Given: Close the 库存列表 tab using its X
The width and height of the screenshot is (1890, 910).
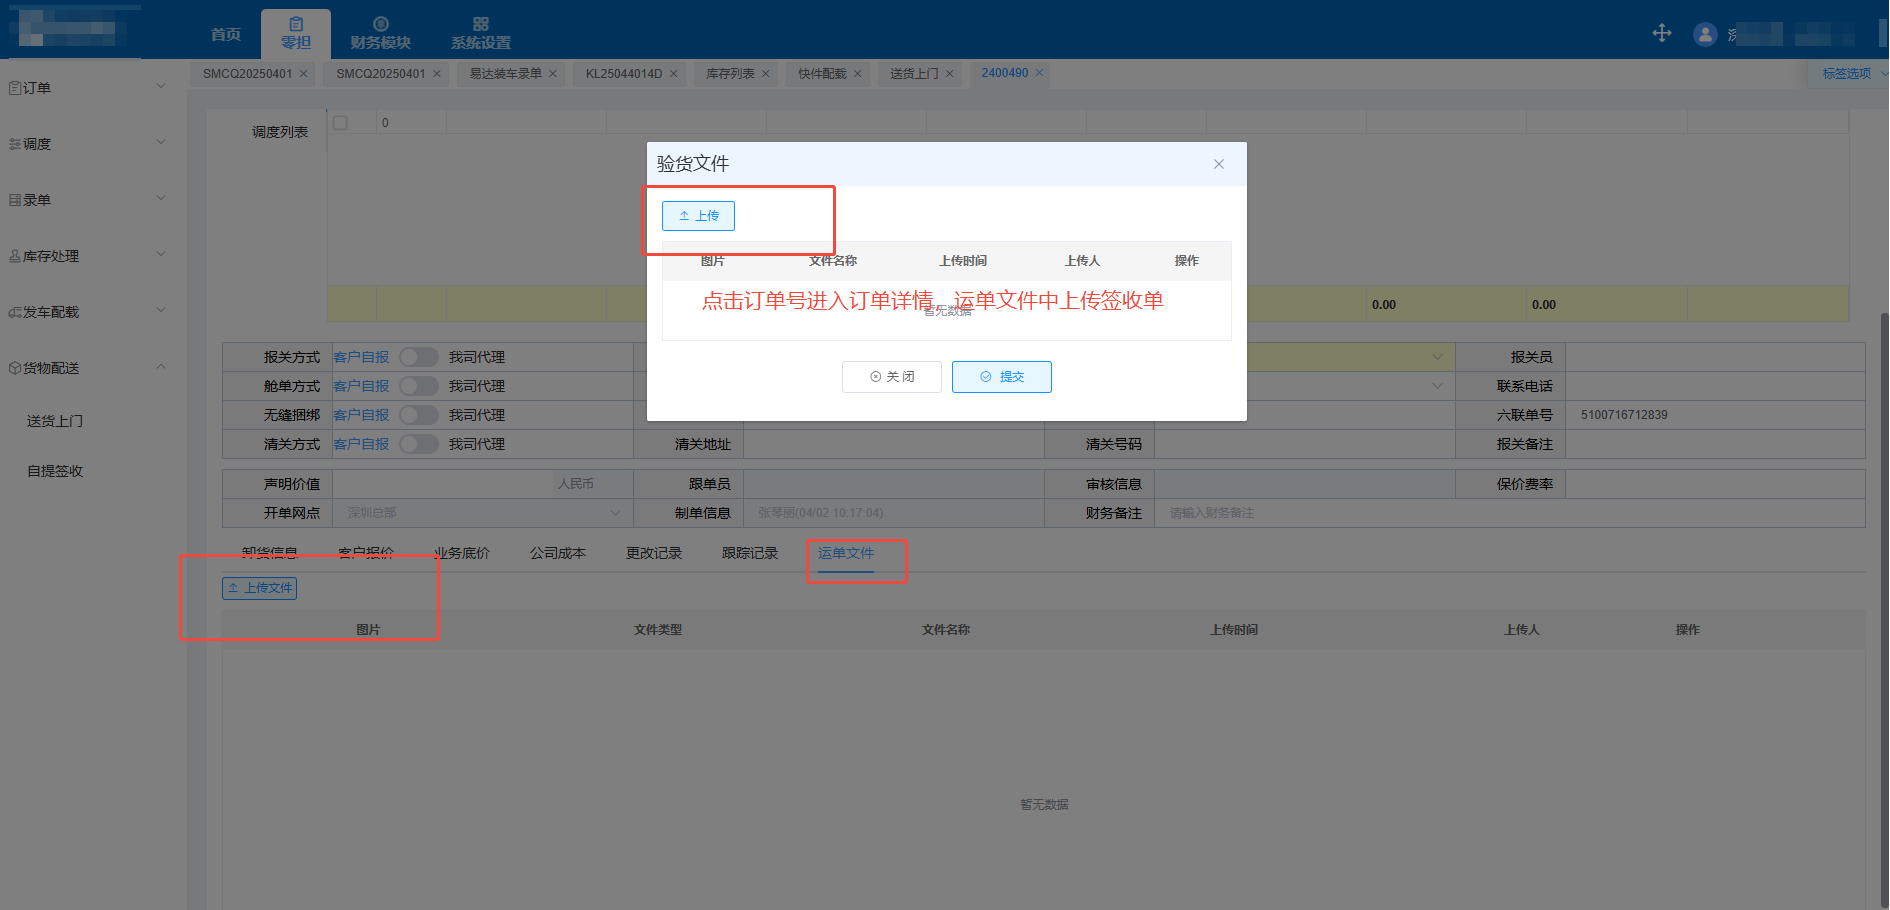Looking at the screenshot, I should point(766,74).
